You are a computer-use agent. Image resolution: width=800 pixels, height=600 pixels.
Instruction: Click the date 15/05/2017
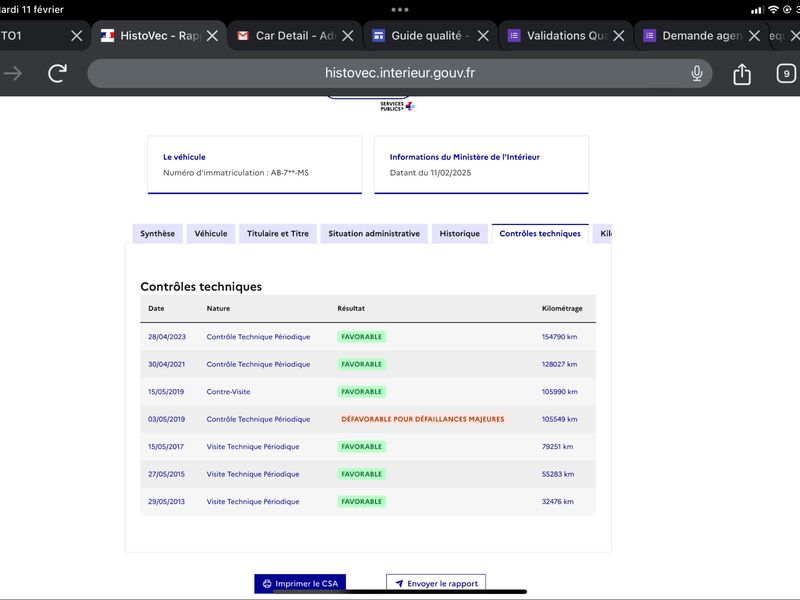click(x=166, y=446)
